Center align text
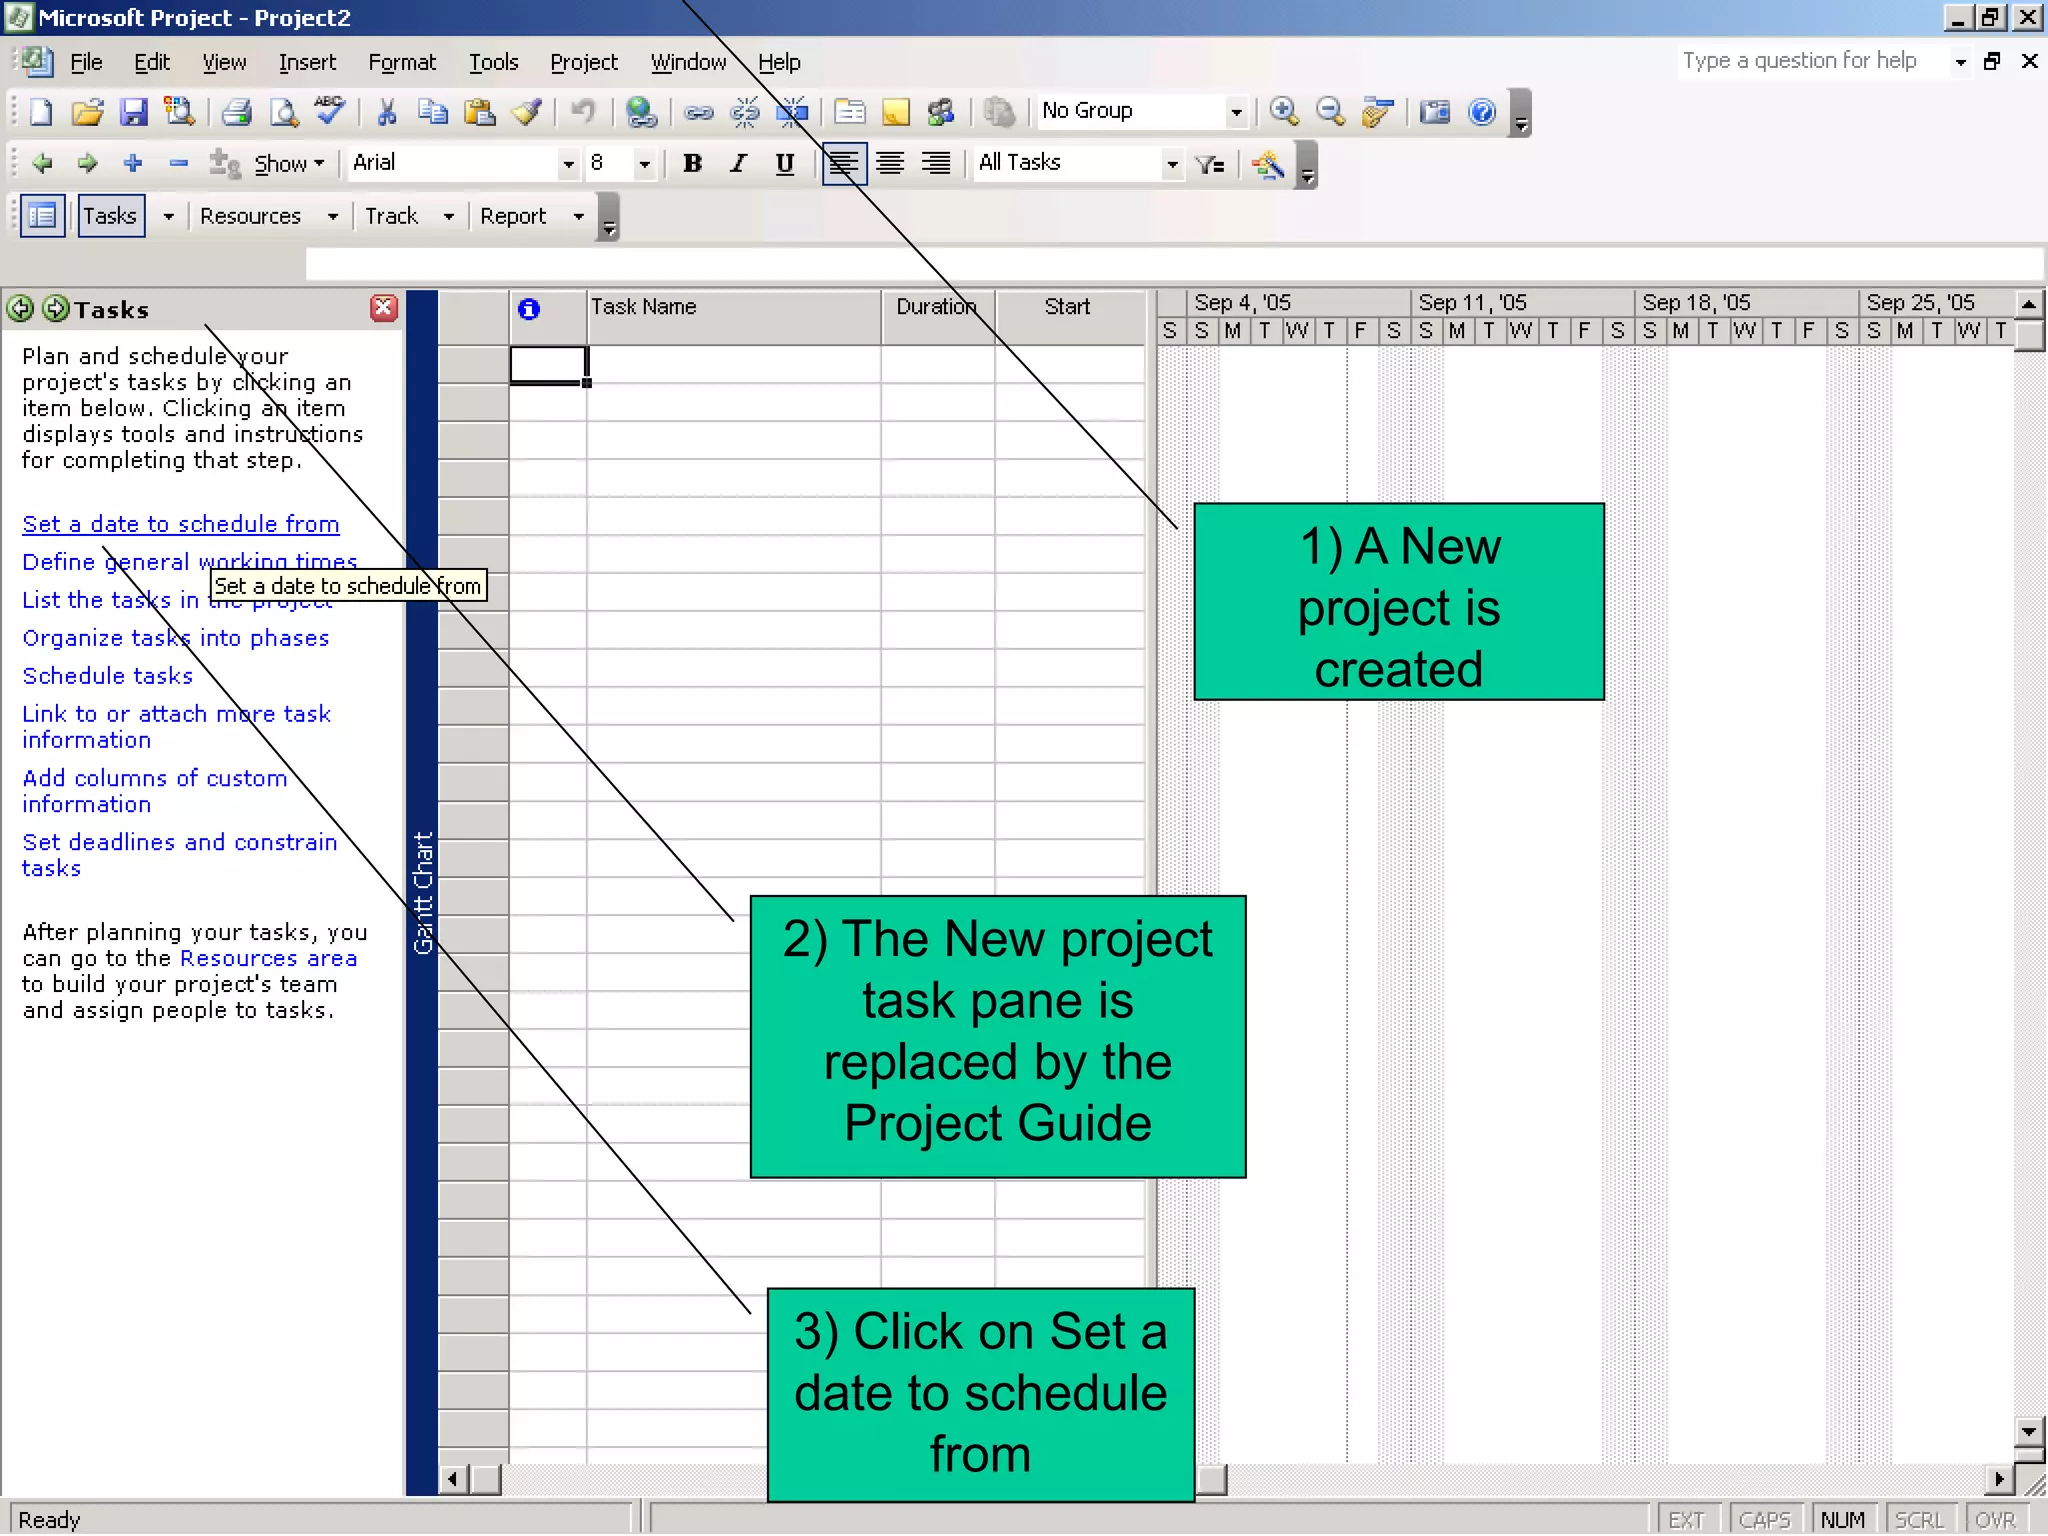 (x=890, y=163)
